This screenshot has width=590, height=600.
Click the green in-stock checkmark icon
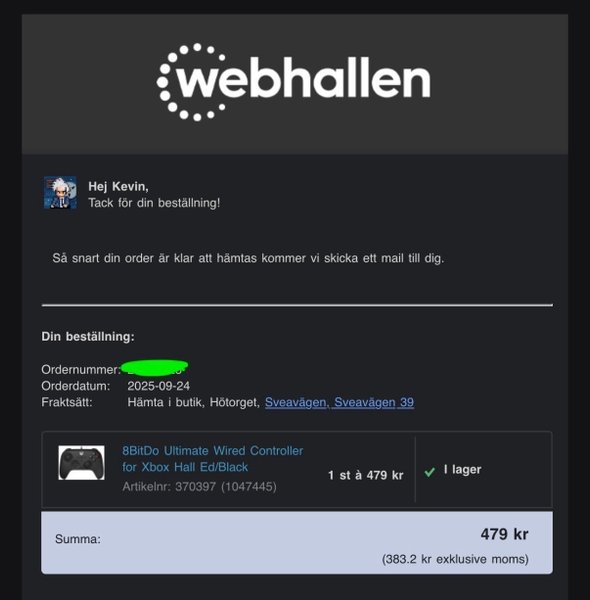(430, 471)
